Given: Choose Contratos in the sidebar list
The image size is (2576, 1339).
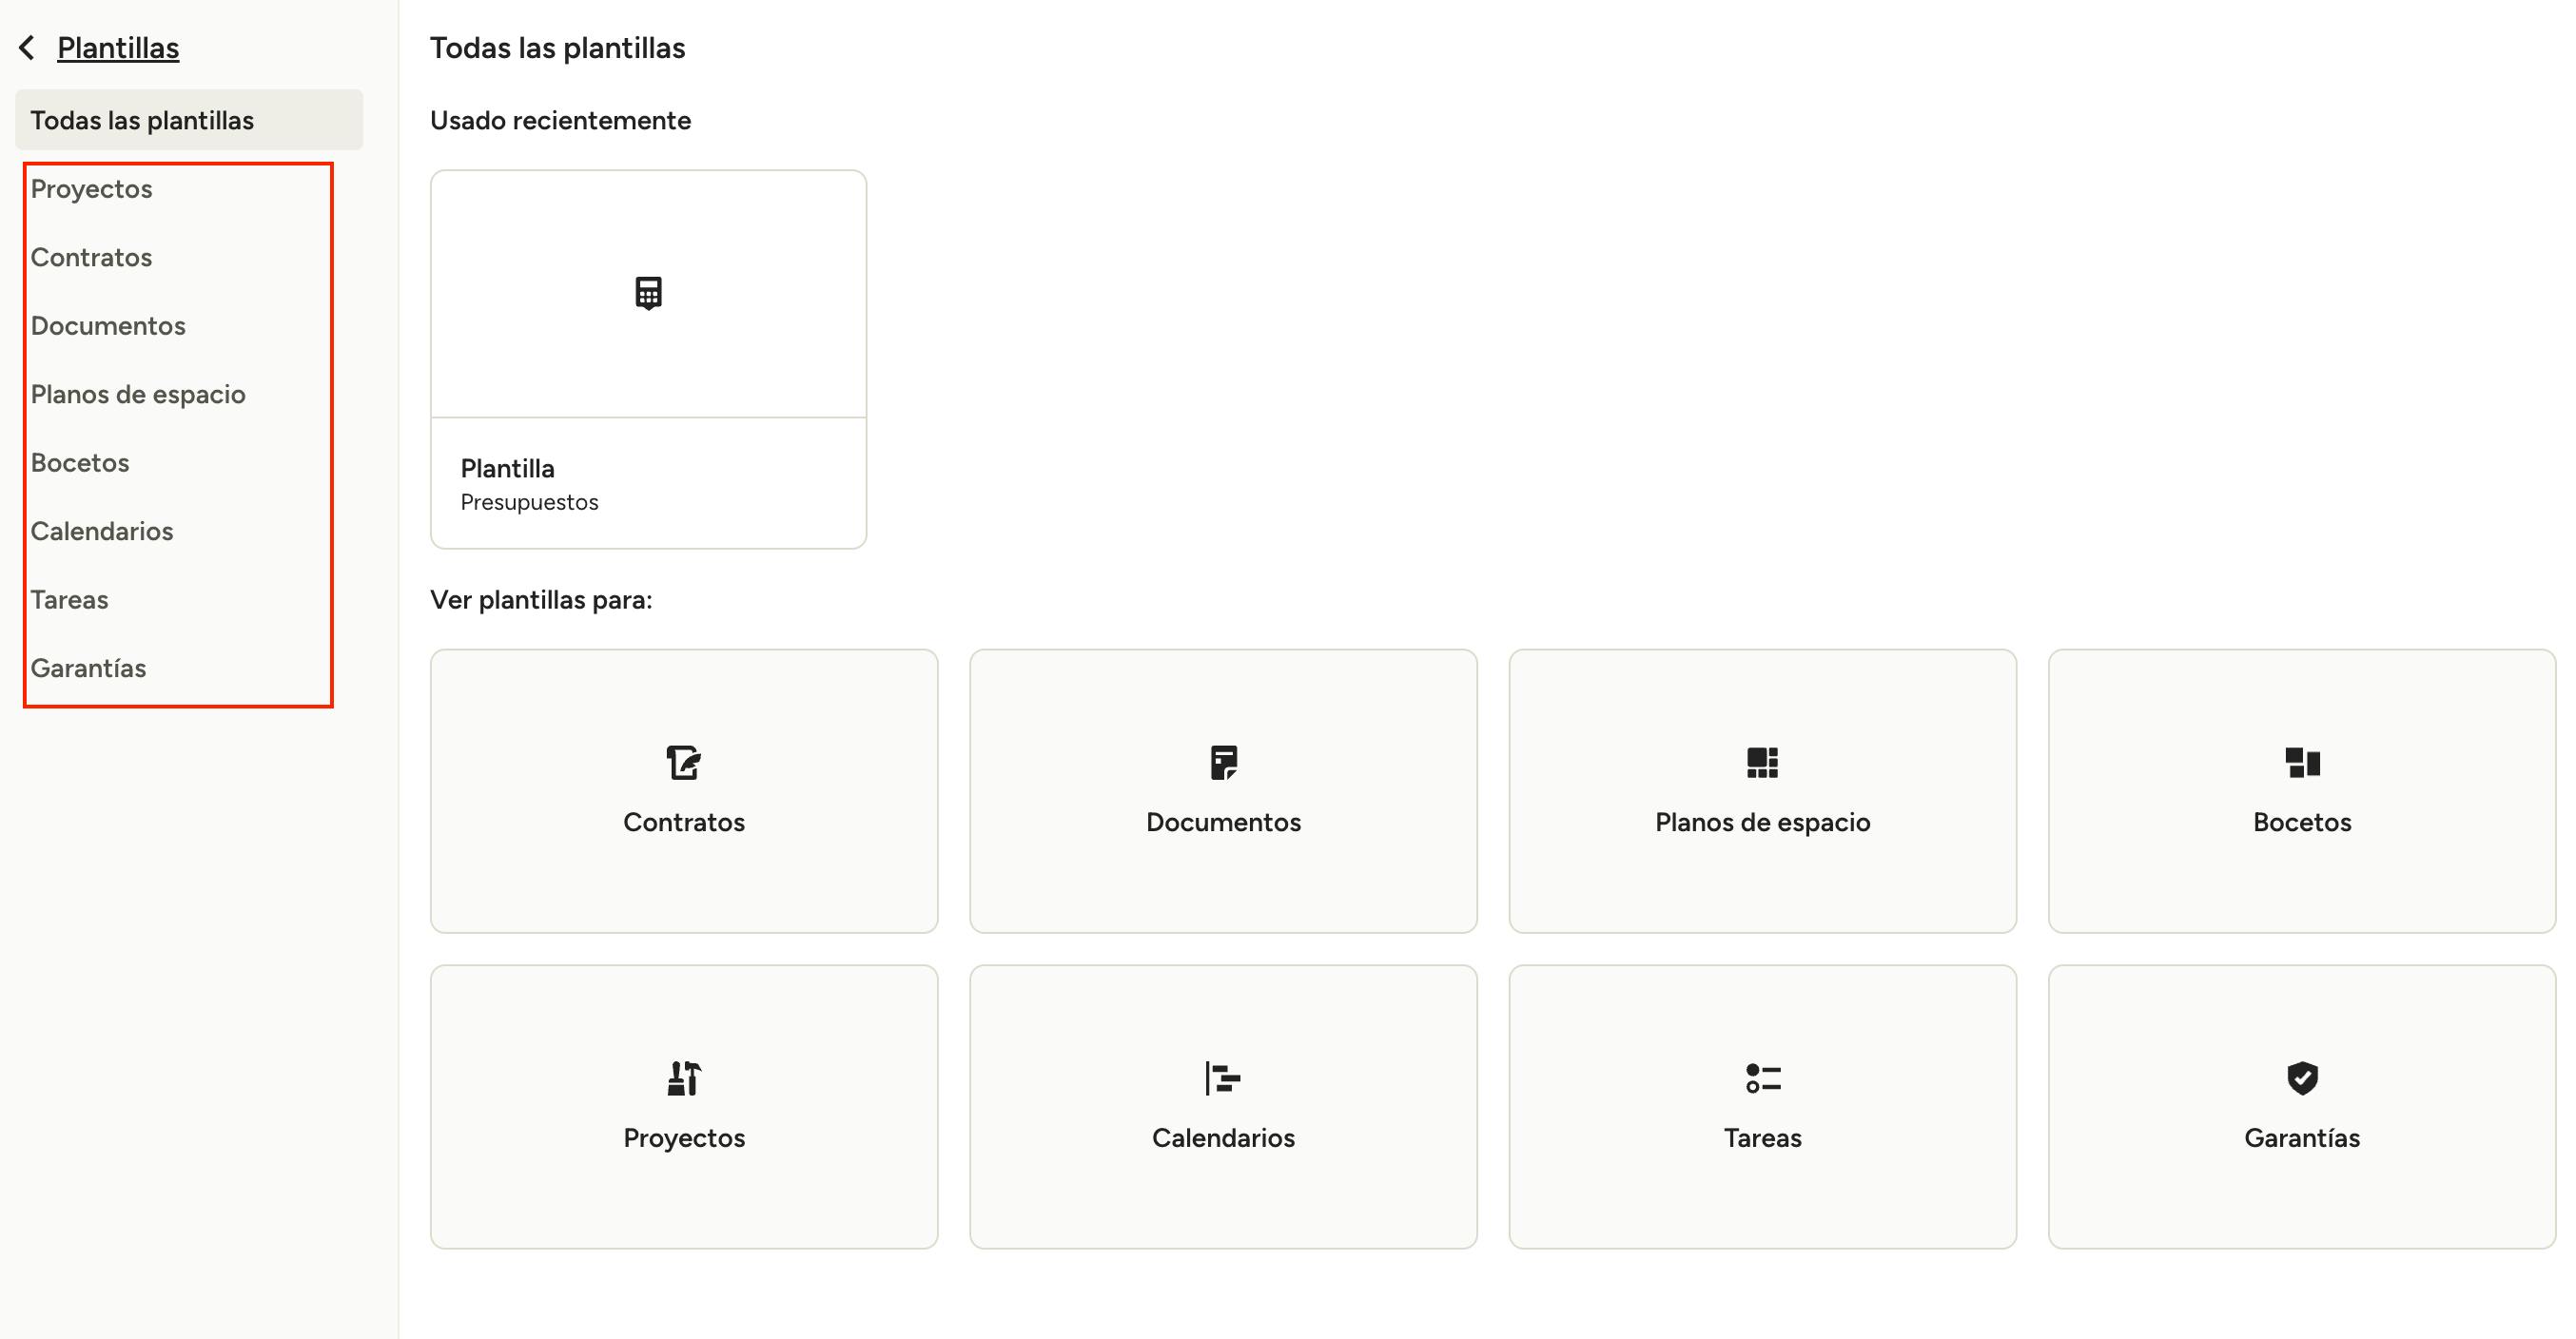Looking at the screenshot, I should click(91, 257).
